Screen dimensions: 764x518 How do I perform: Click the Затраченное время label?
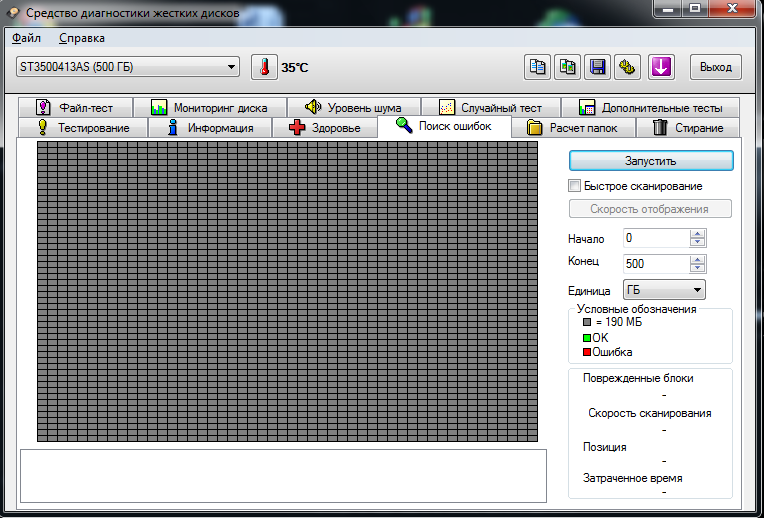click(632, 478)
